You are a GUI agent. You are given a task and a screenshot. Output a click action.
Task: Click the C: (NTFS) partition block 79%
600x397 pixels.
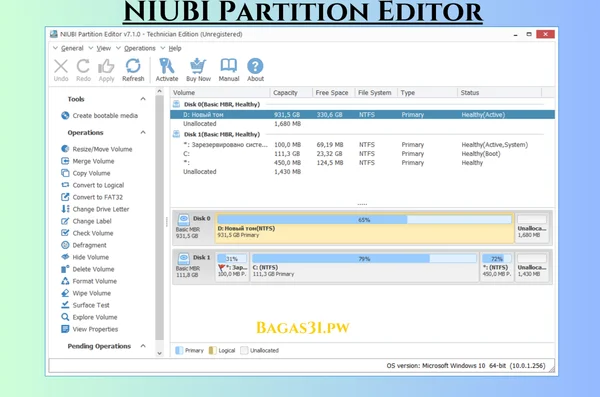tap(364, 267)
